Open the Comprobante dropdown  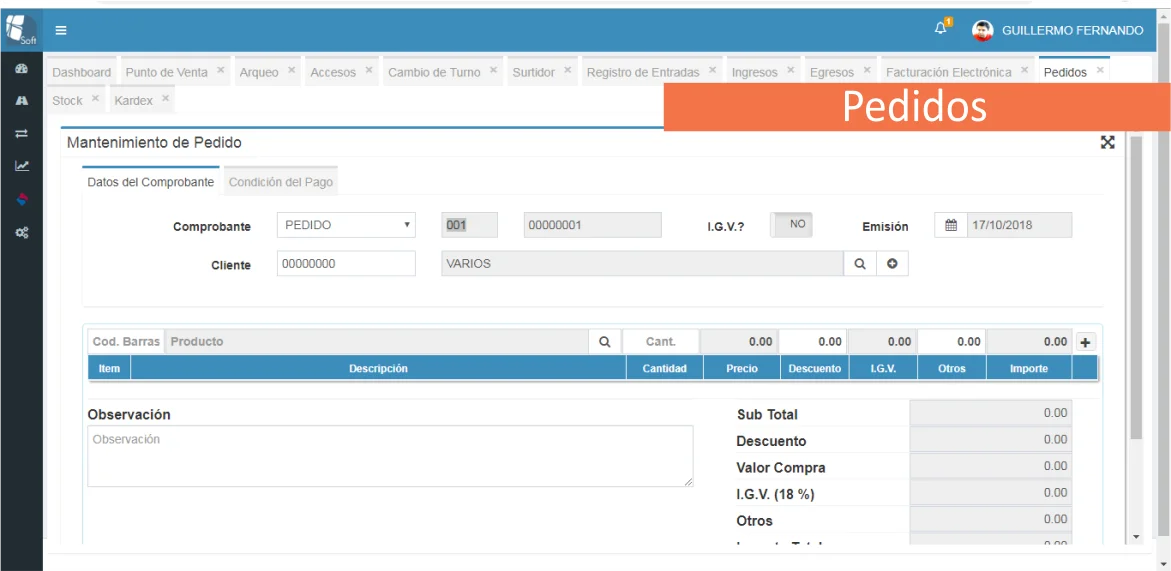point(345,225)
